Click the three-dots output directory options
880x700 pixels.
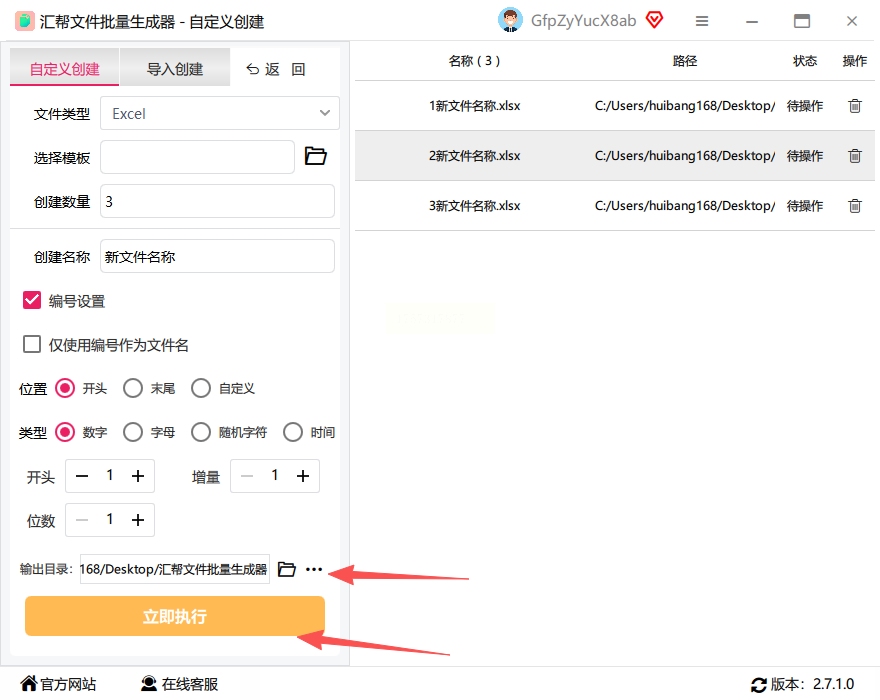tap(314, 569)
